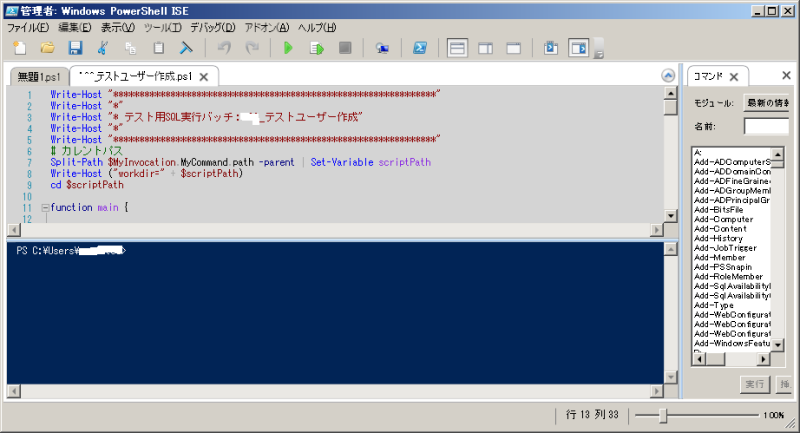Open the デバッグ(D) menu
The height and width of the screenshot is (433, 800).
coord(213,28)
